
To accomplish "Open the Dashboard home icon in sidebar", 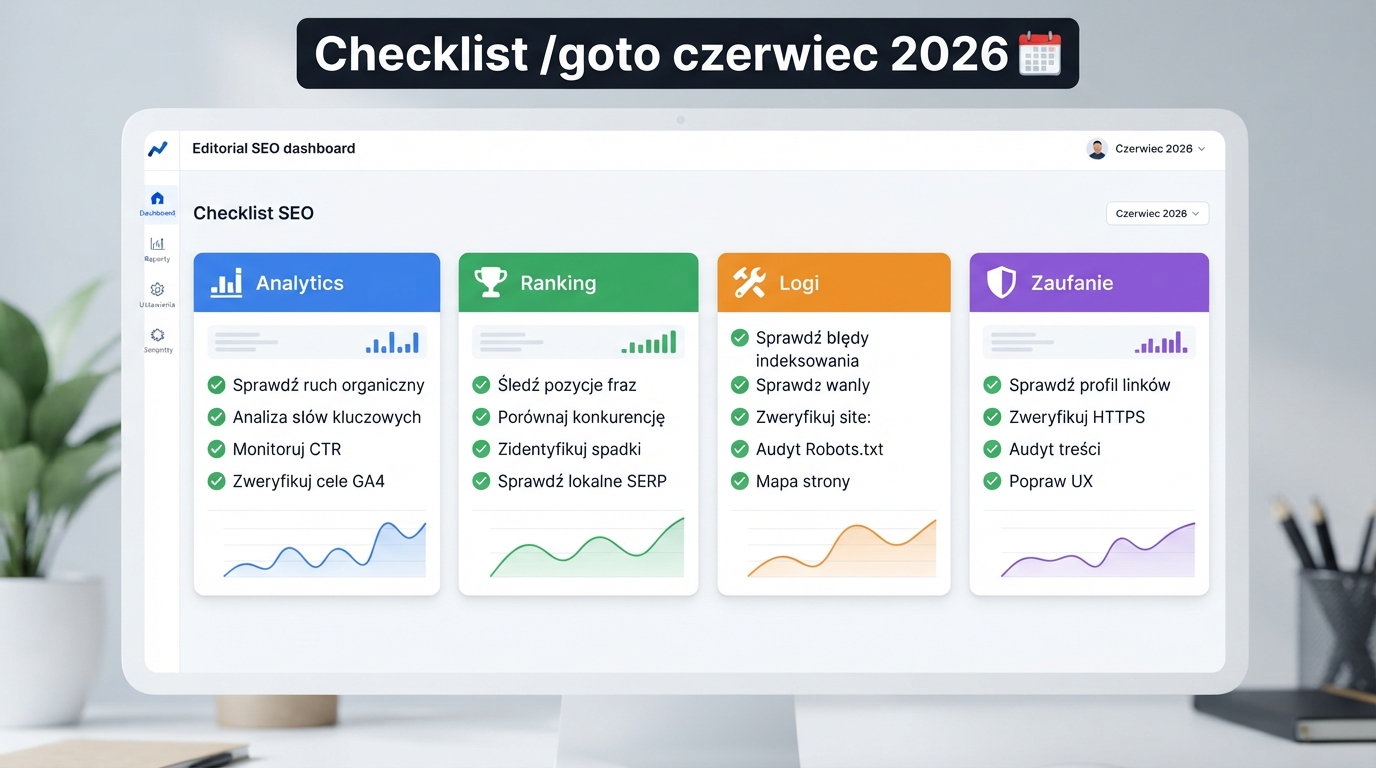I will pyautogui.click(x=157, y=198).
